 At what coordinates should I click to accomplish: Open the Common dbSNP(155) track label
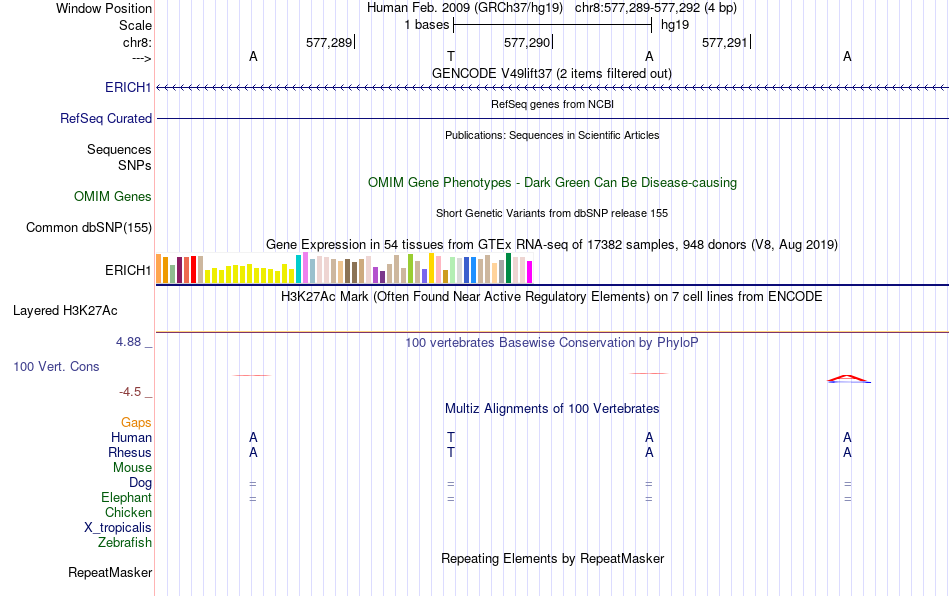point(88,228)
